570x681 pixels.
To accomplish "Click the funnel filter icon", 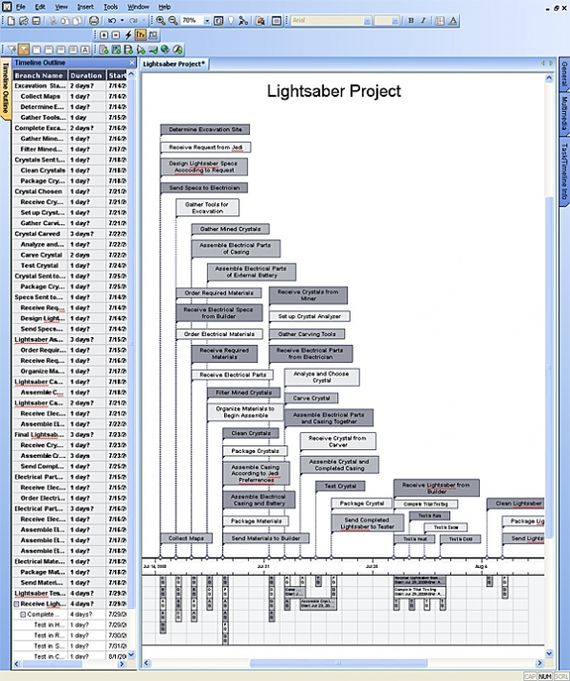I will [11, 50].
